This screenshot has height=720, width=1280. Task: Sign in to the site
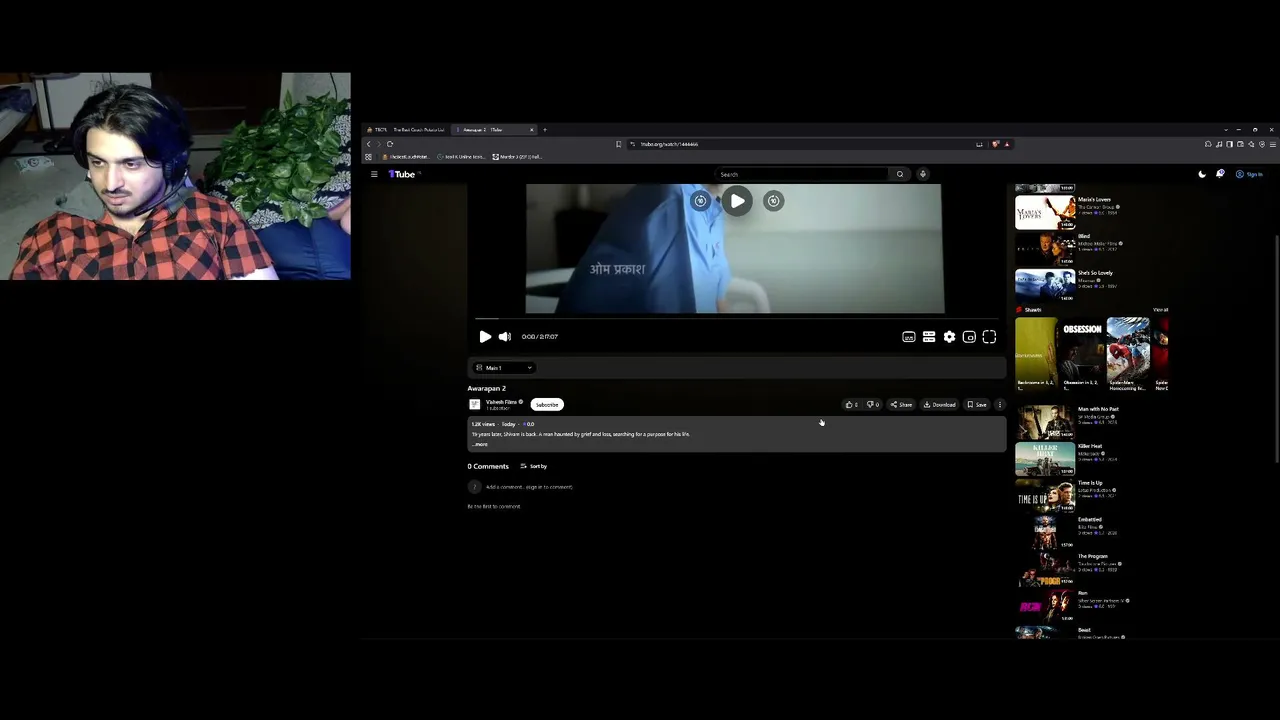1249,174
